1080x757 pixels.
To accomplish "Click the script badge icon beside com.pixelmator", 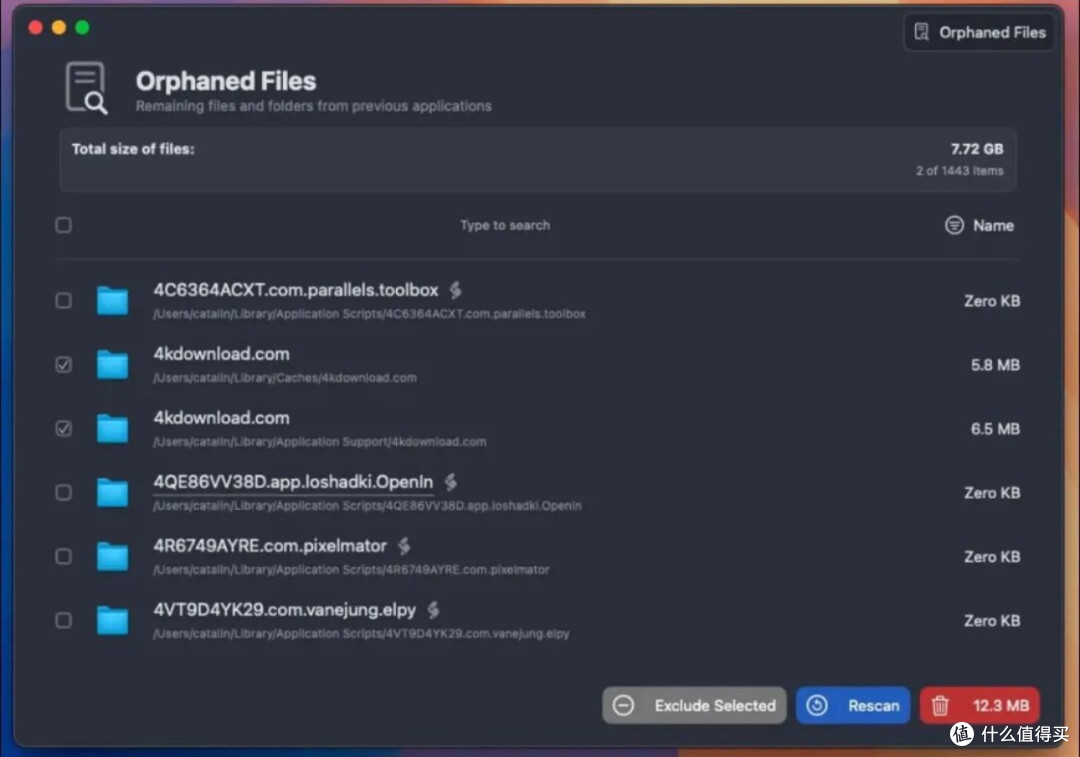I will pos(404,546).
